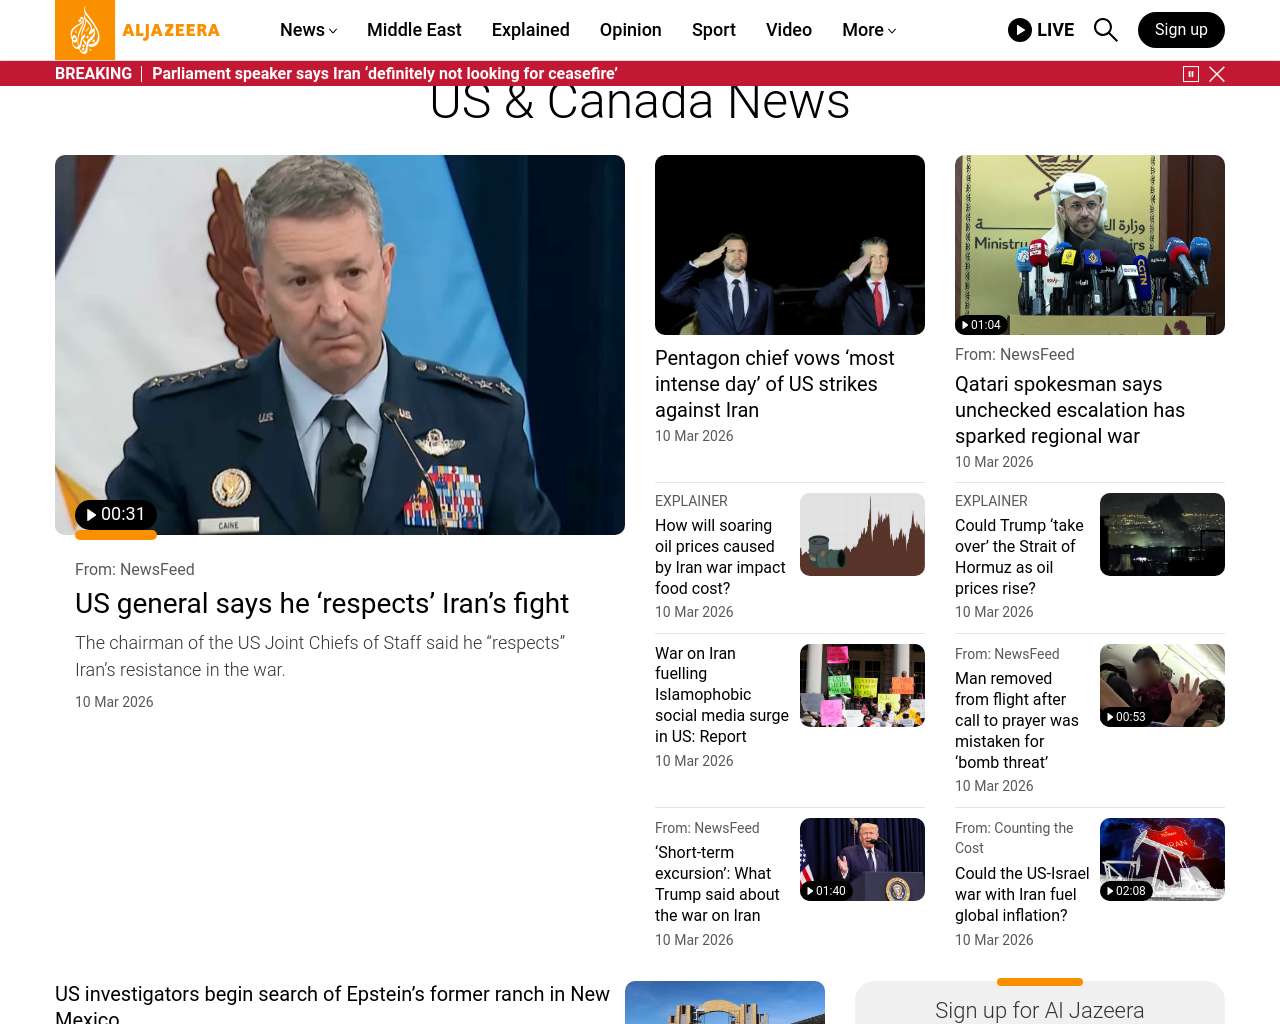Open the Islamophobic social media surge article
The width and height of the screenshot is (1280, 1024).
(x=722, y=695)
